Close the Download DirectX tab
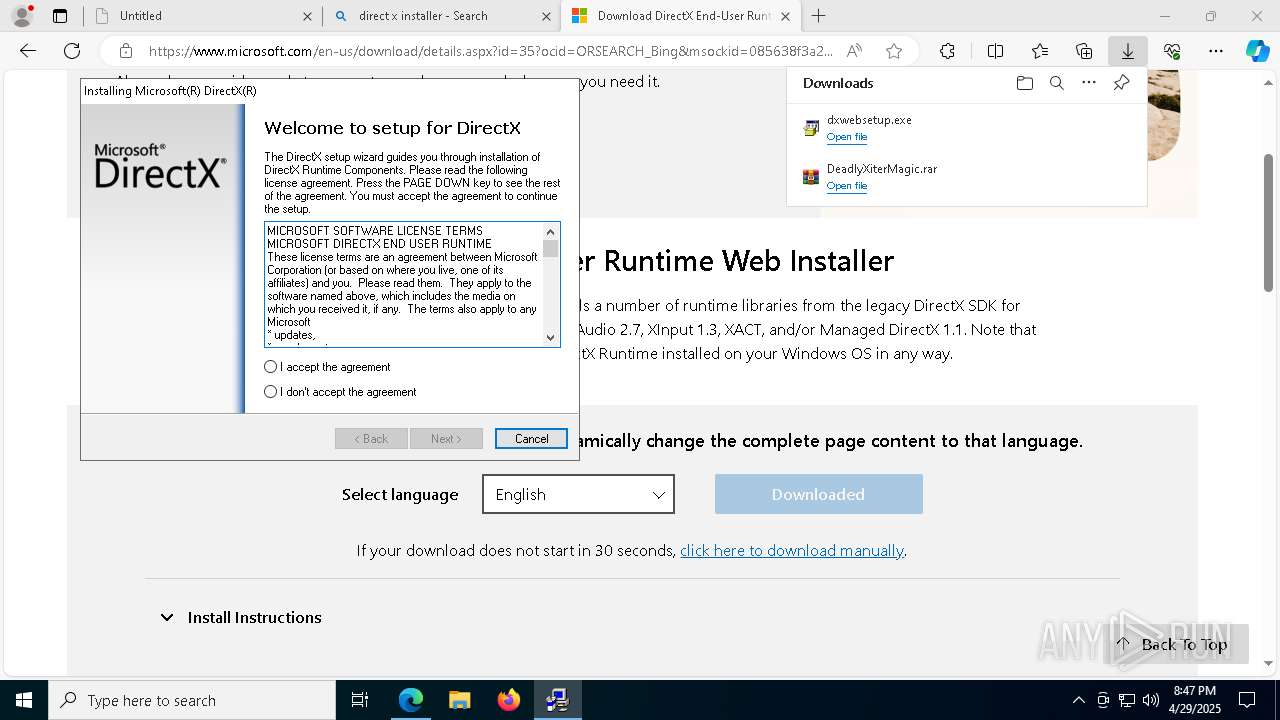The width and height of the screenshot is (1280, 720). click(x=785, y=16)
